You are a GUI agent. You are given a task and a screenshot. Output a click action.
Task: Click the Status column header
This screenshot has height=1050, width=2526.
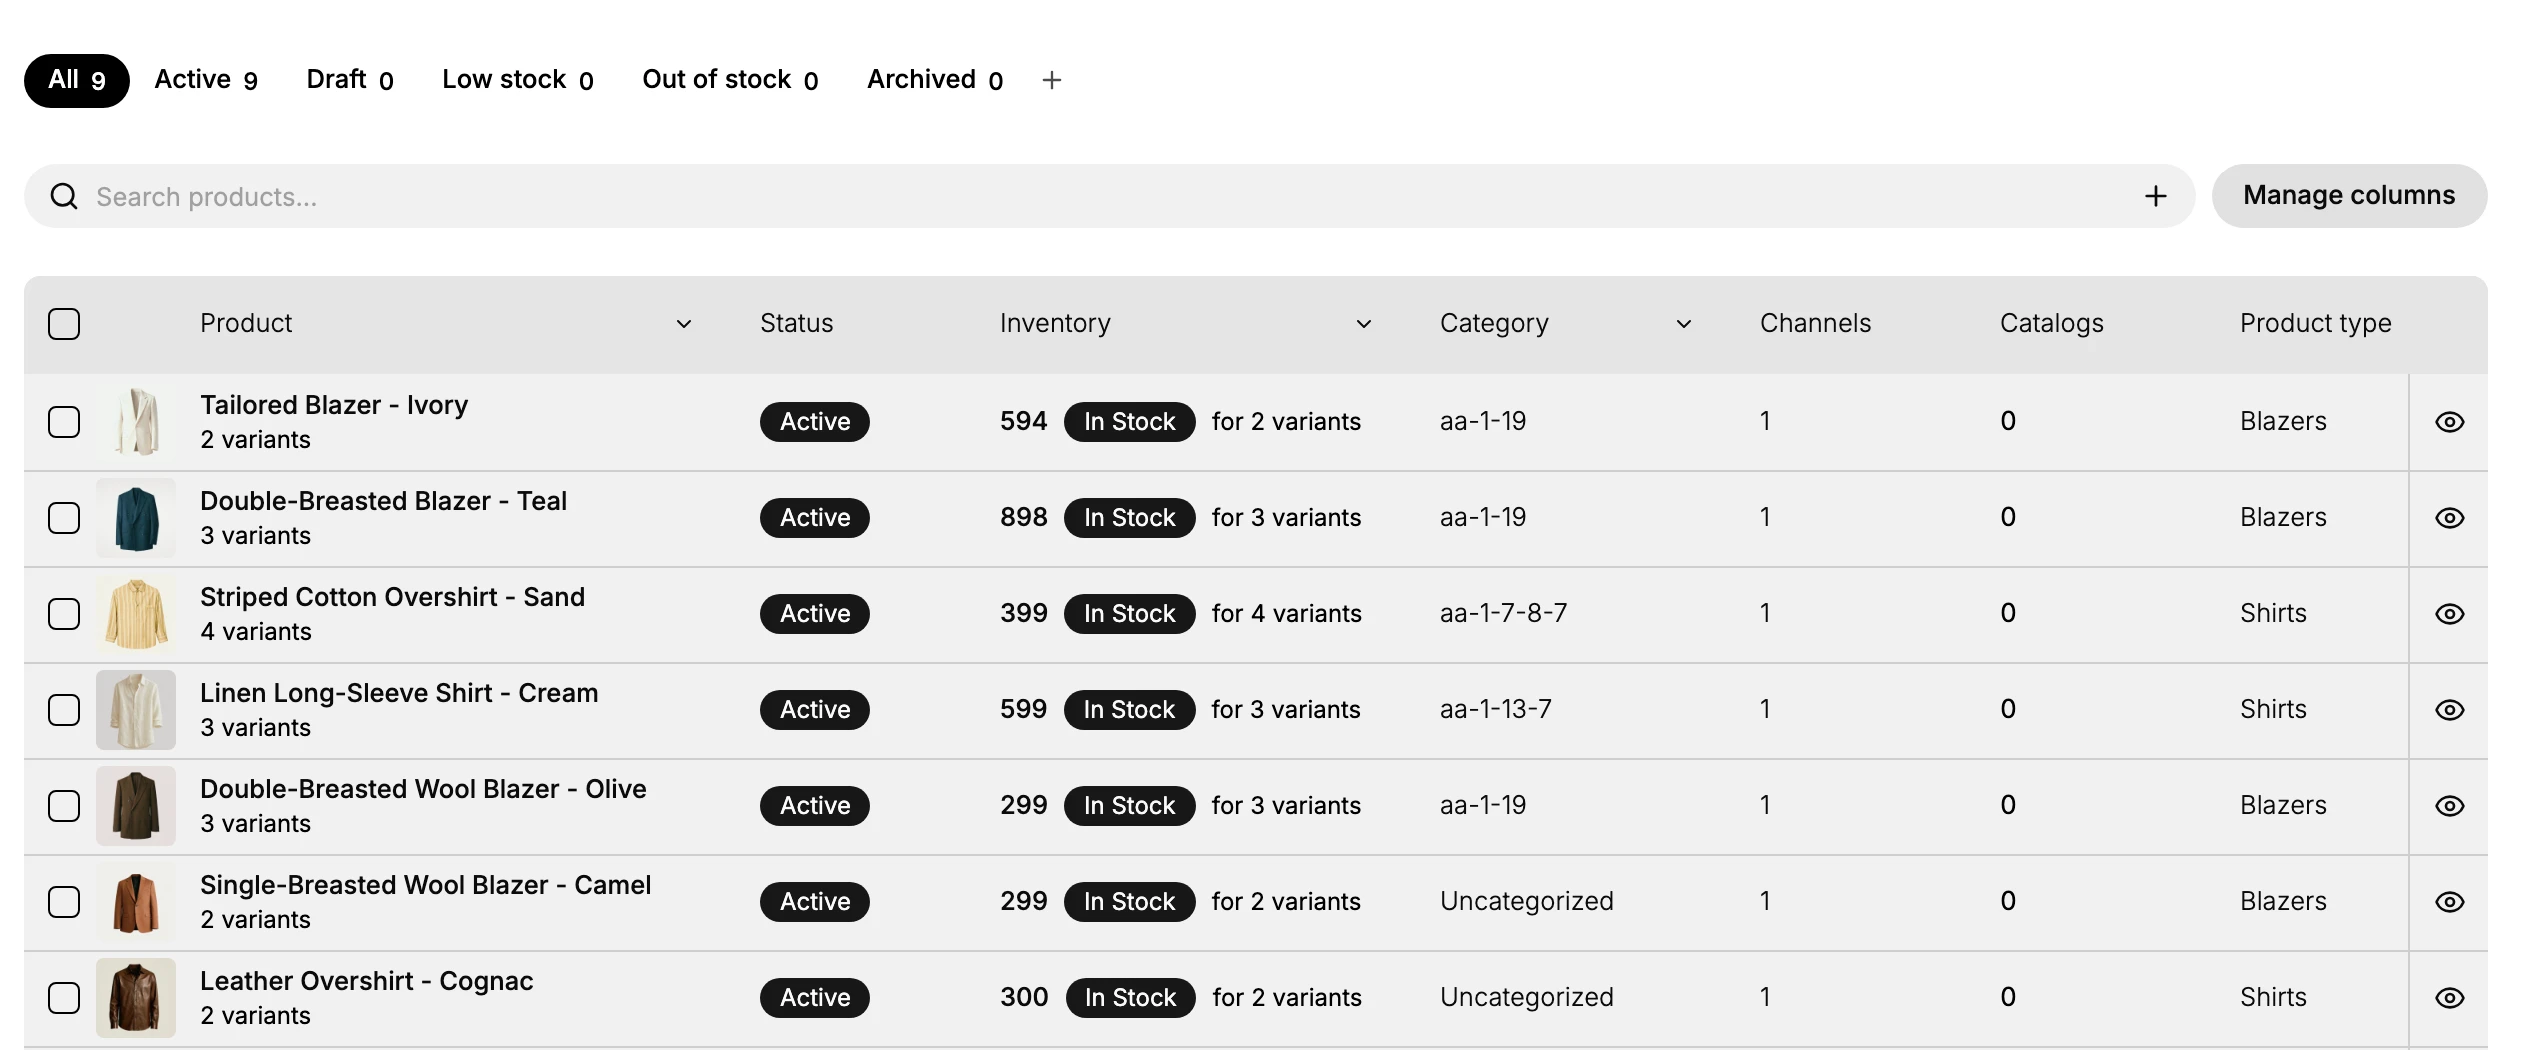796,323
